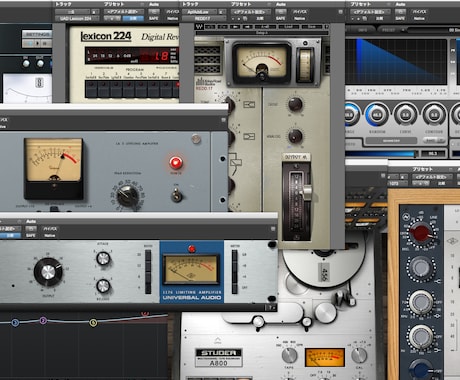Click Native in the REDD window header
Viewport: 460px width, 380px height.
click(x=300, y=18)
